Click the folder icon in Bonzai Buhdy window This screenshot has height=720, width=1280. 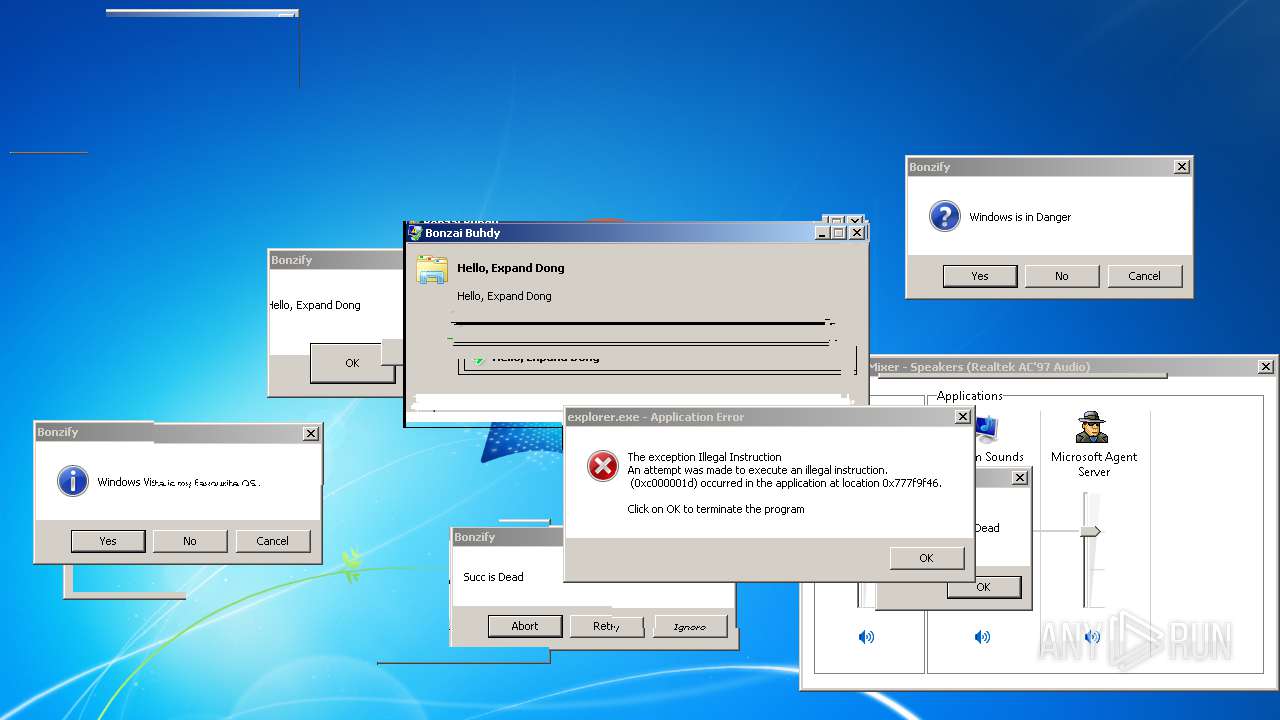432,270
